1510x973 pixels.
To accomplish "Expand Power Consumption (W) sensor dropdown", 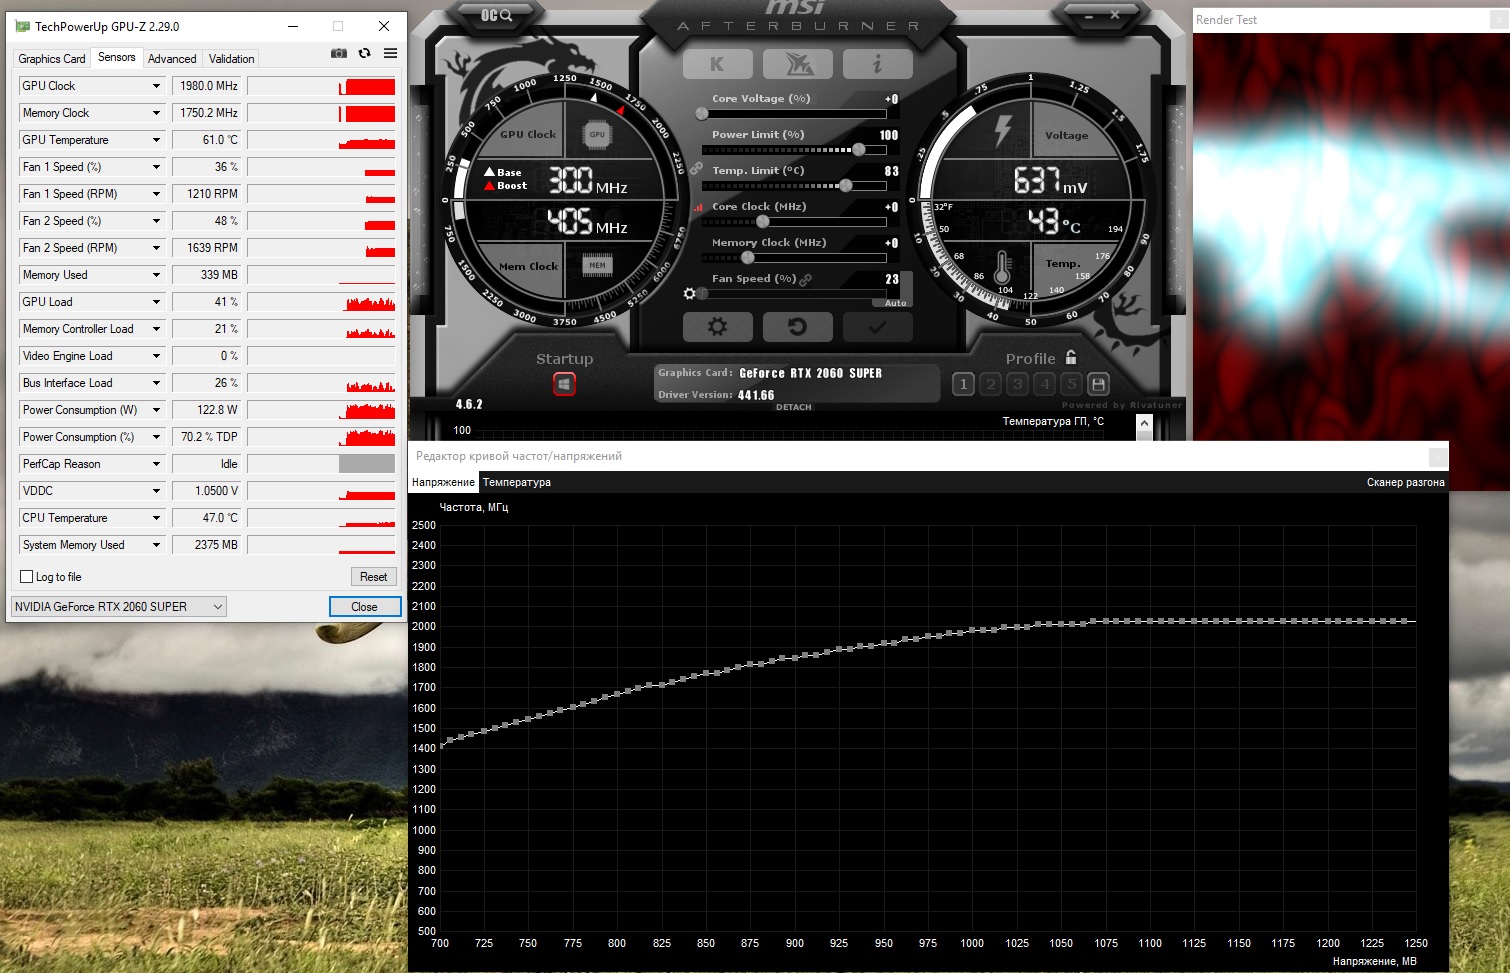I will click(156, 410).
